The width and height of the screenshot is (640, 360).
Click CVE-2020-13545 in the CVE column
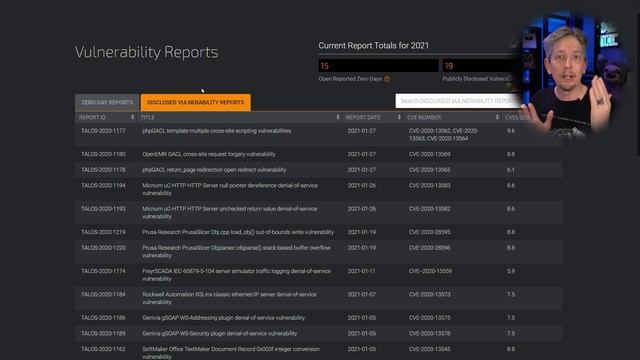[429, 349]
